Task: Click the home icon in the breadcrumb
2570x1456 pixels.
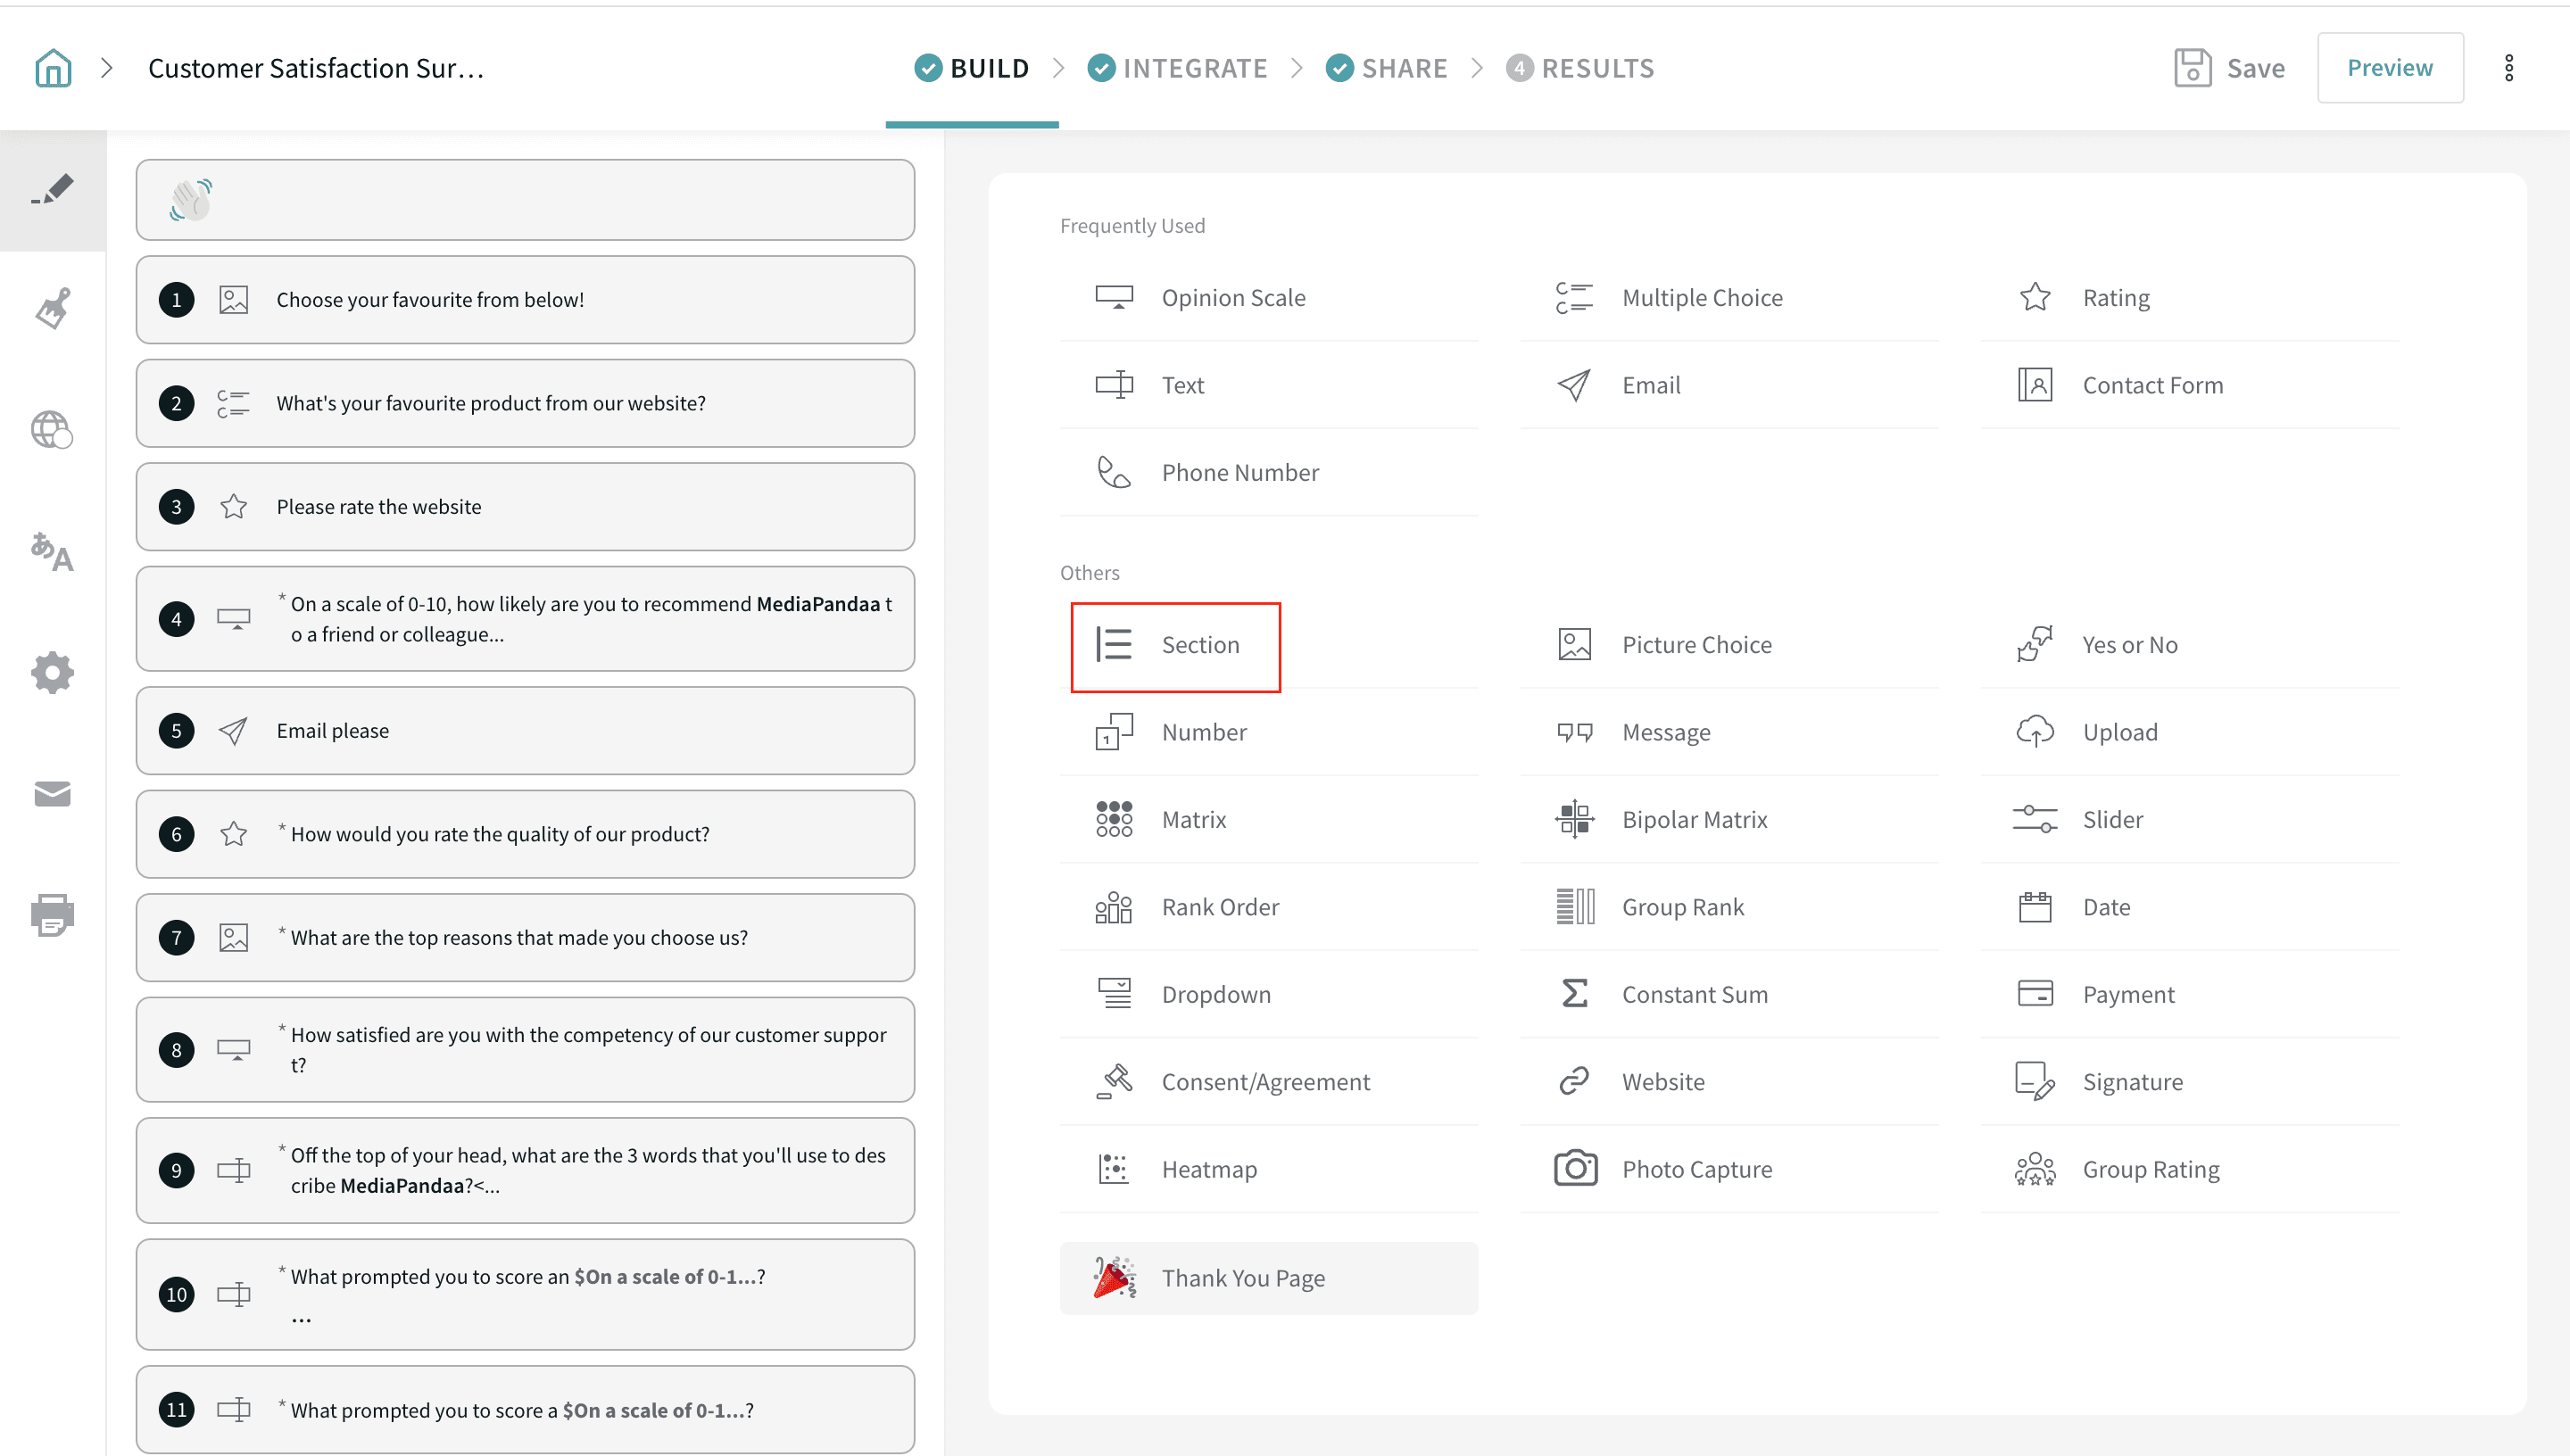Action: point(53,68)
